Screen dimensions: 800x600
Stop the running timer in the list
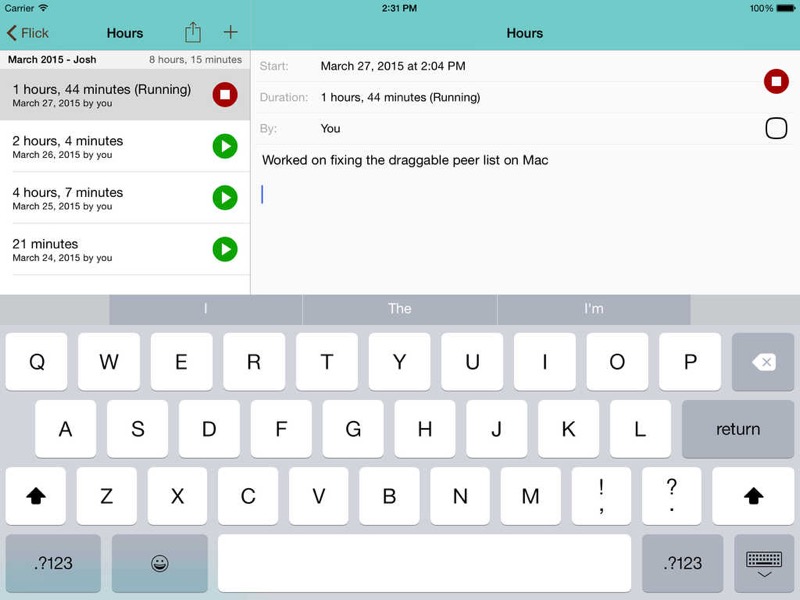pos(225,95)
